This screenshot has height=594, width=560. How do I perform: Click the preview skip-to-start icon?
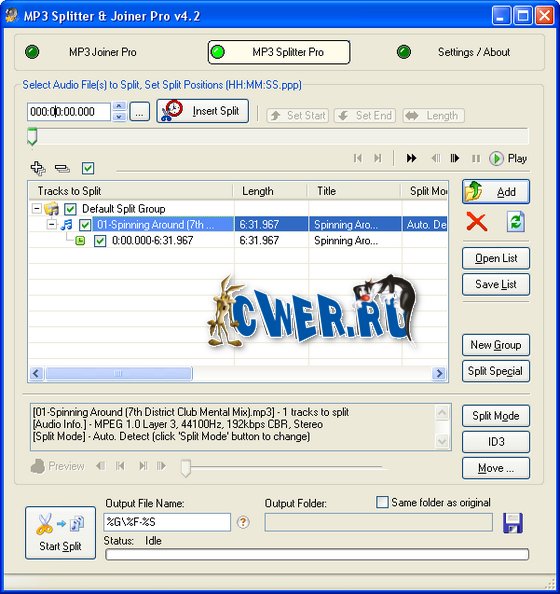click(x=120, y=466)
